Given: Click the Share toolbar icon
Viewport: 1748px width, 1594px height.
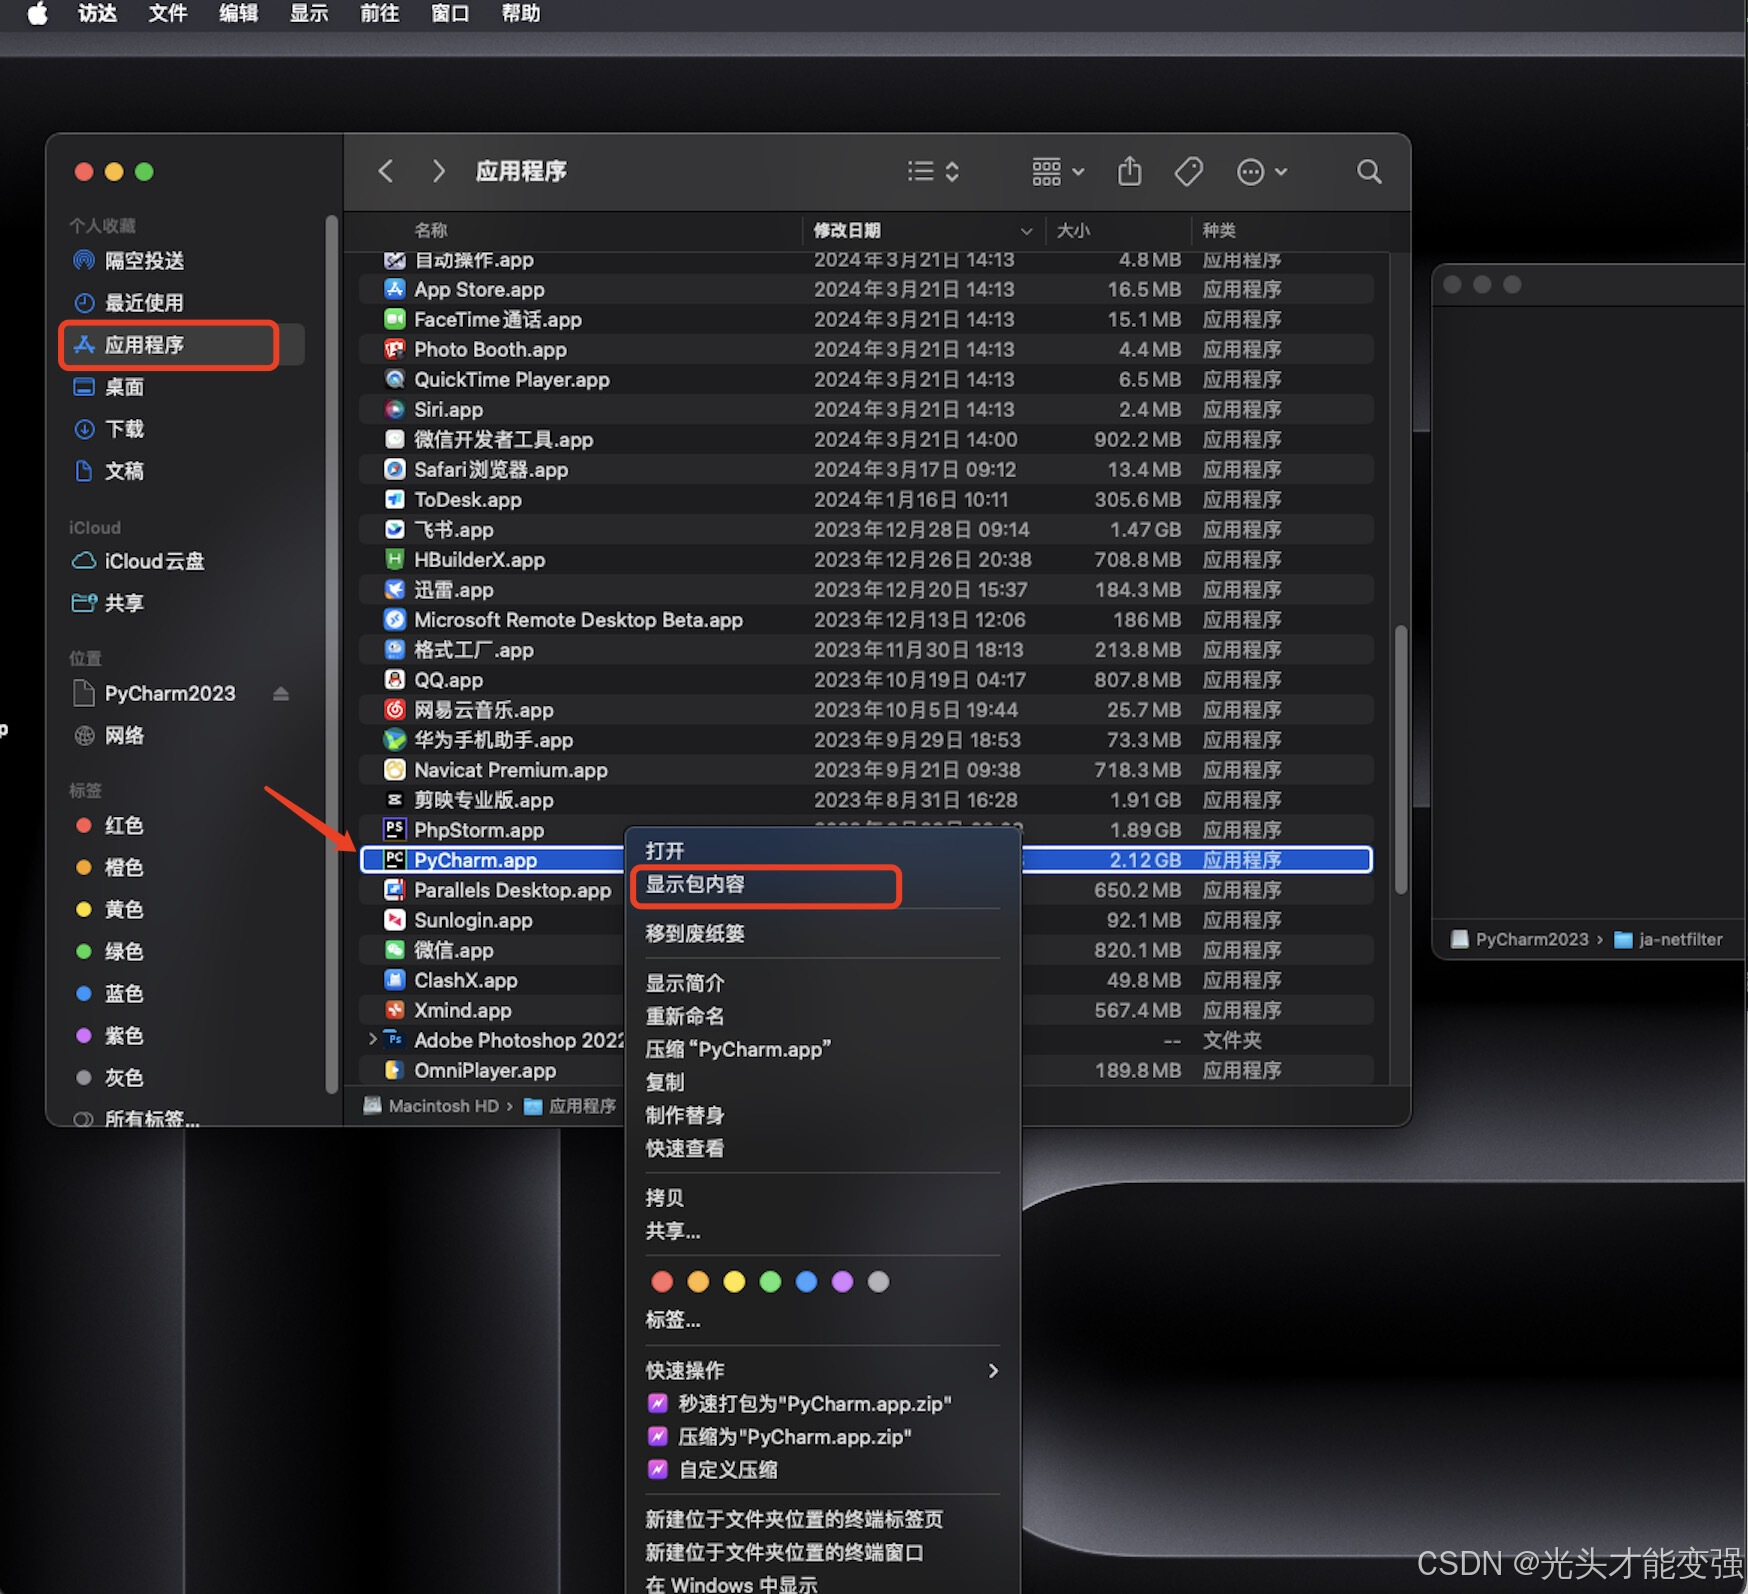Looking at the screenshot, I should 1130,171.
